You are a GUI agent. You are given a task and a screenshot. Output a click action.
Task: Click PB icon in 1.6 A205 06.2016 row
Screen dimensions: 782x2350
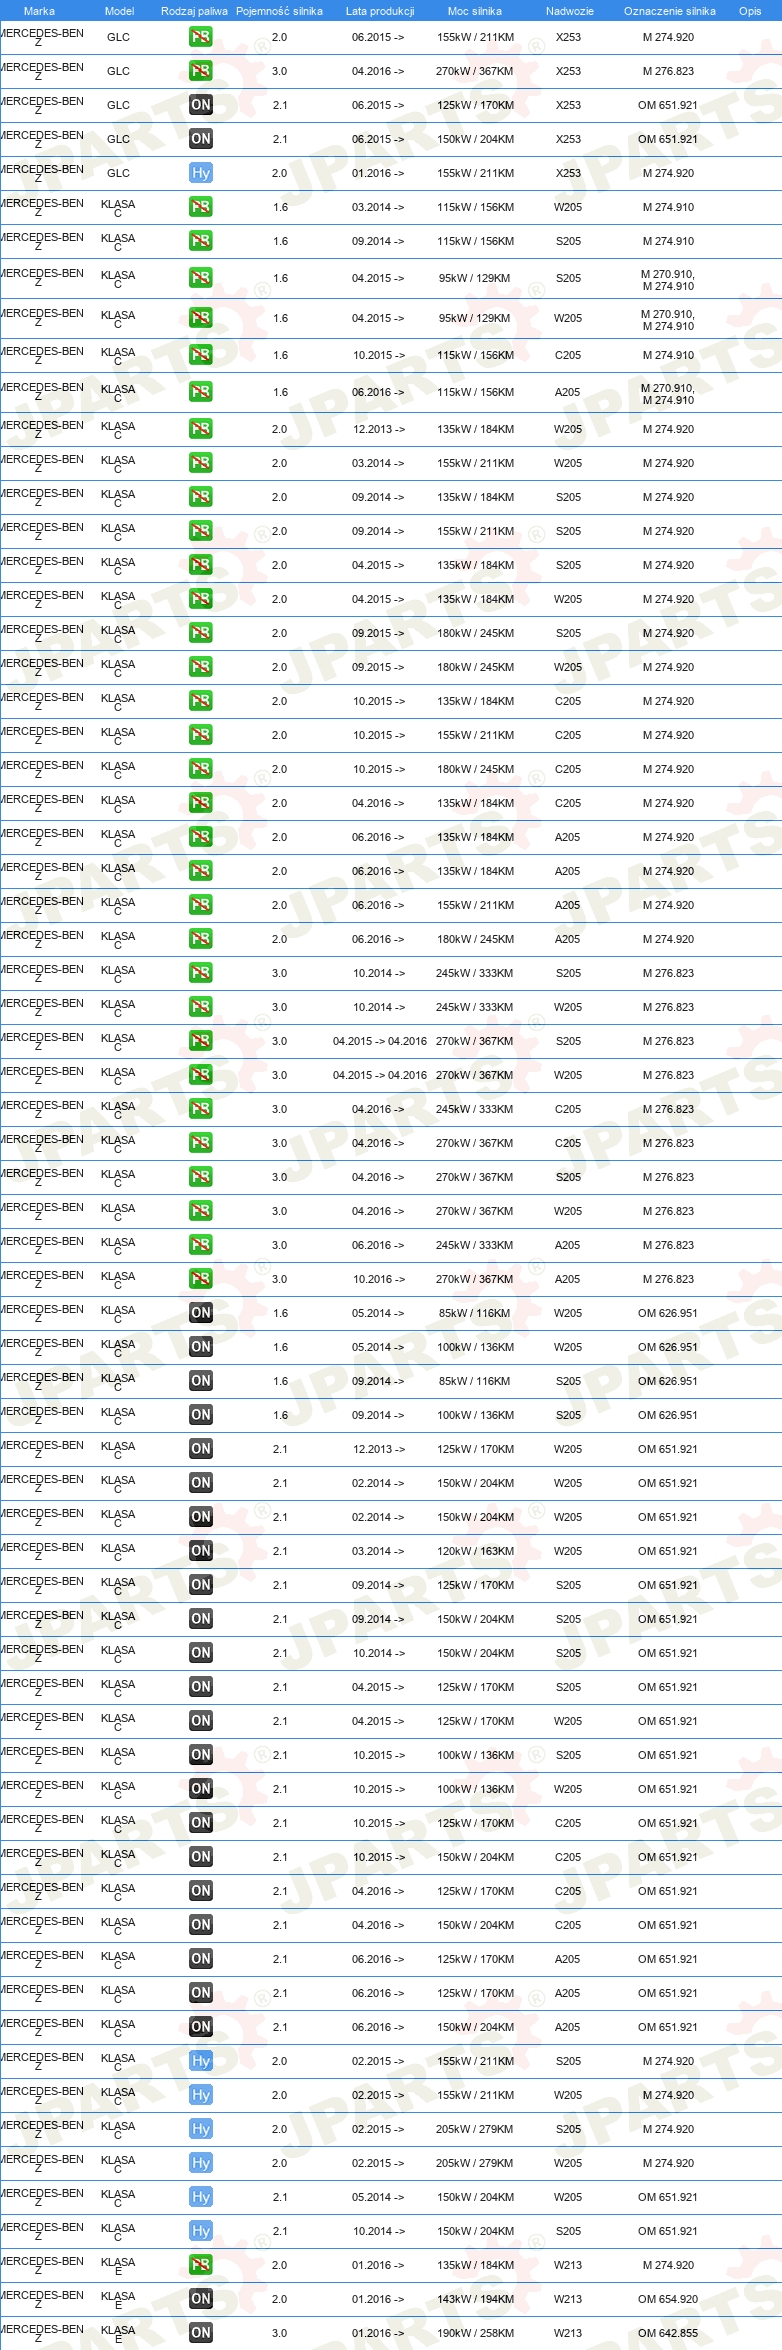(201, 392)
